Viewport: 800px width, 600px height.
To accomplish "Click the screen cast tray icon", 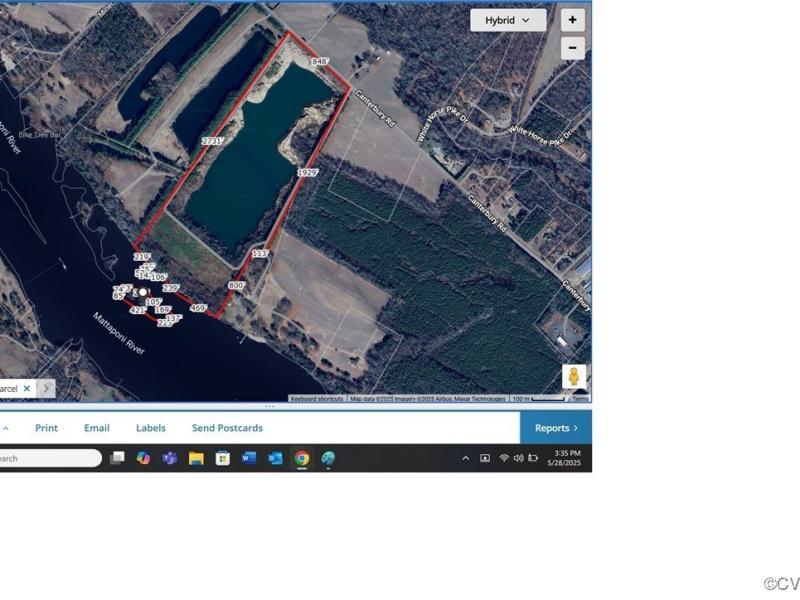I will (485, 458).
